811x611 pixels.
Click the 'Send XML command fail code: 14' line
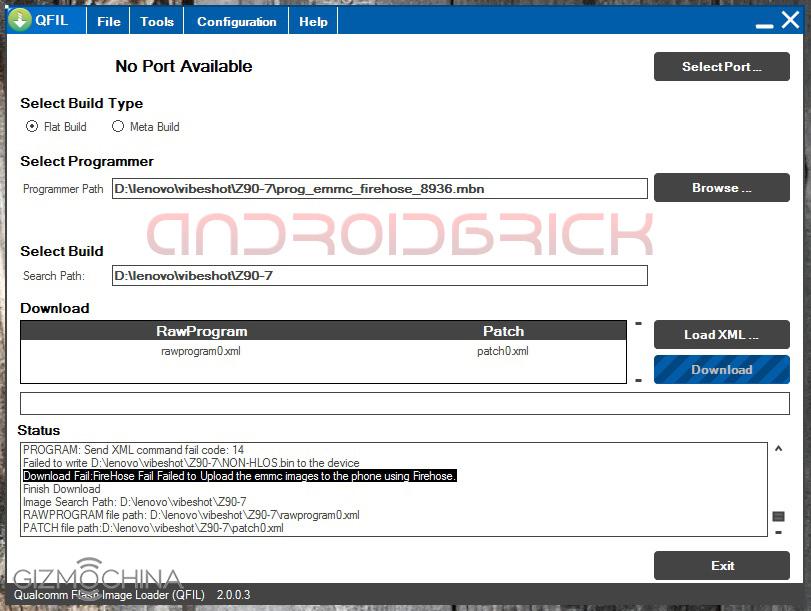click(133, 450)
